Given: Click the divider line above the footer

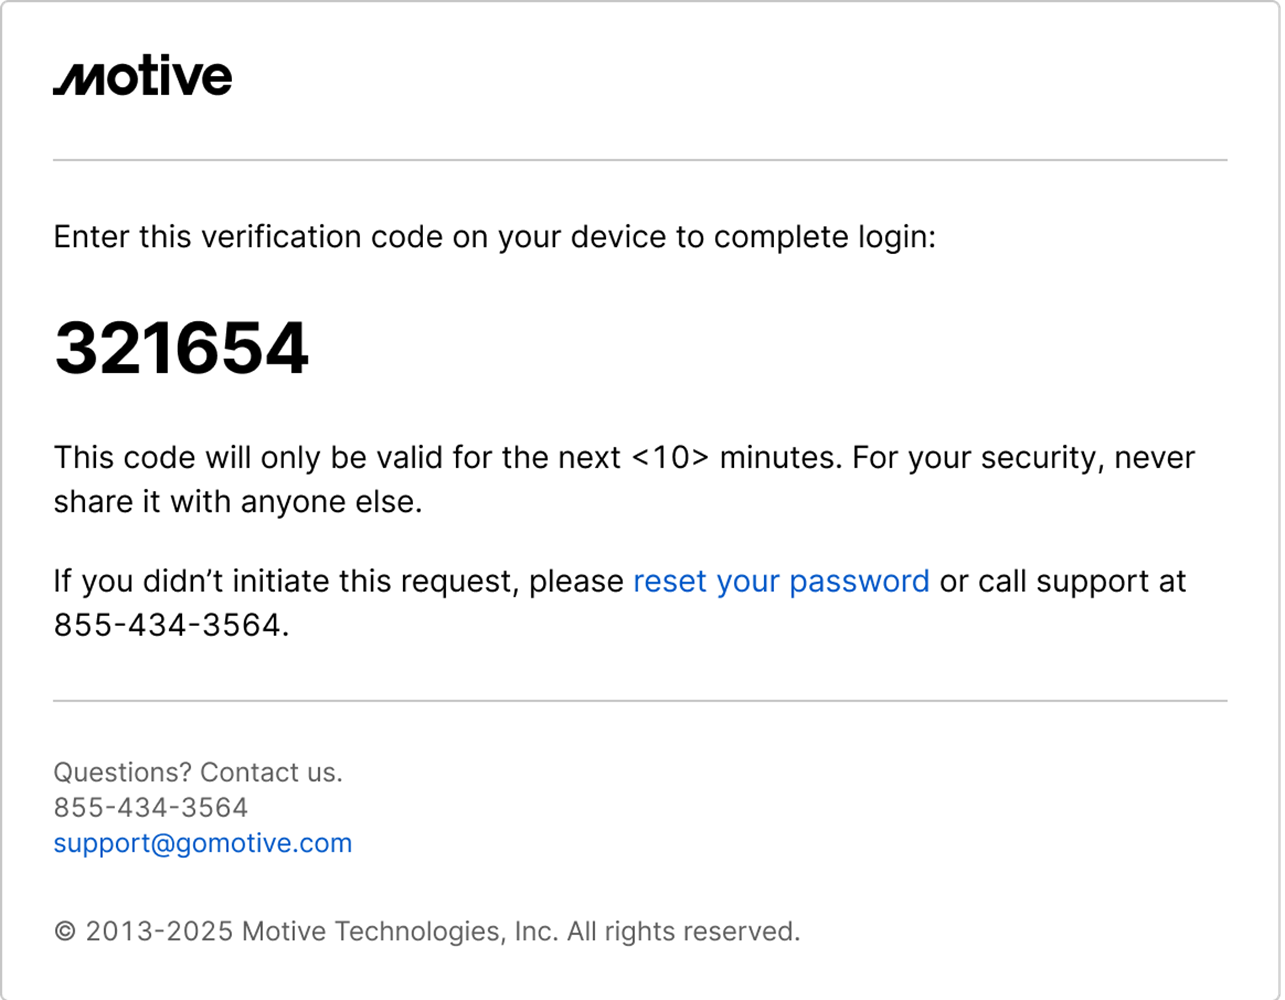Looking at the screenshot, I should coord(640,701).
